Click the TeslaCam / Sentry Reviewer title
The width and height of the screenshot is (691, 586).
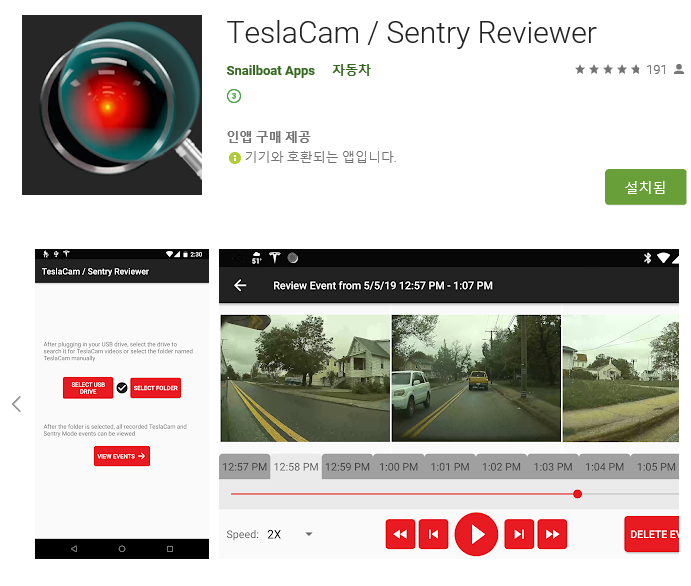click(x=412, y=33)
